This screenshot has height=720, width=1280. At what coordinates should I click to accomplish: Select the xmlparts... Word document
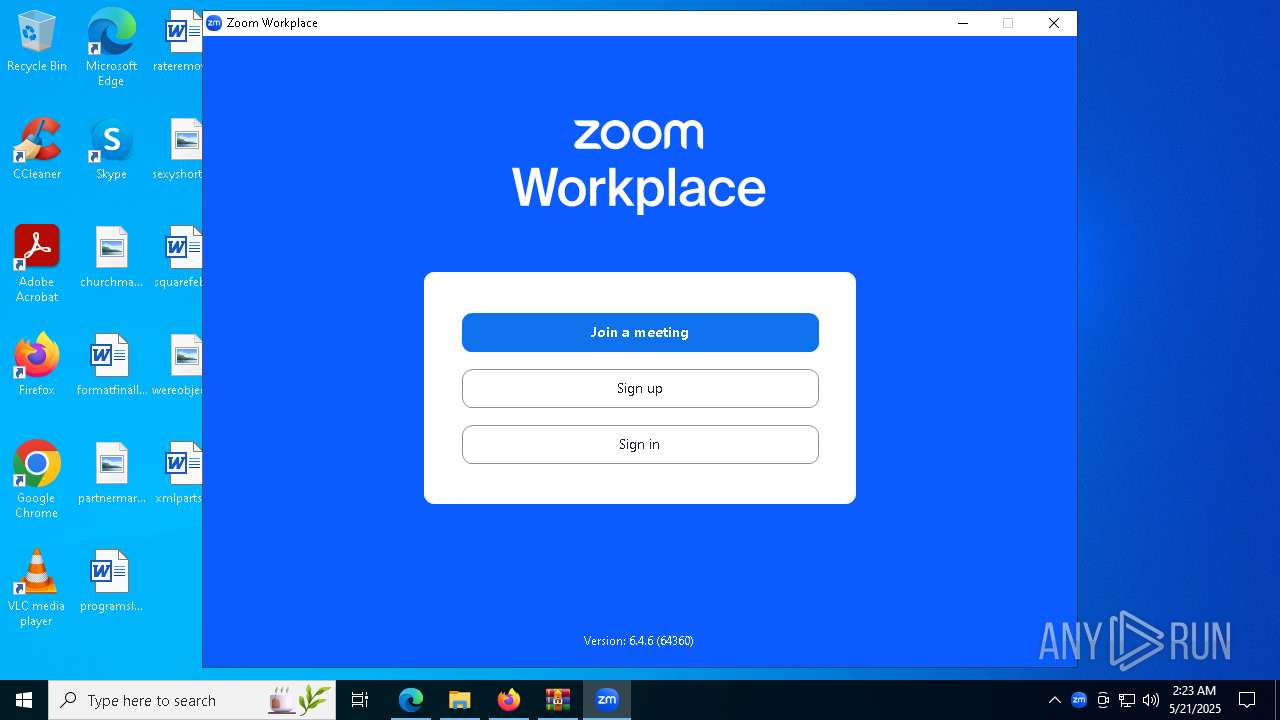pos(181,473)
